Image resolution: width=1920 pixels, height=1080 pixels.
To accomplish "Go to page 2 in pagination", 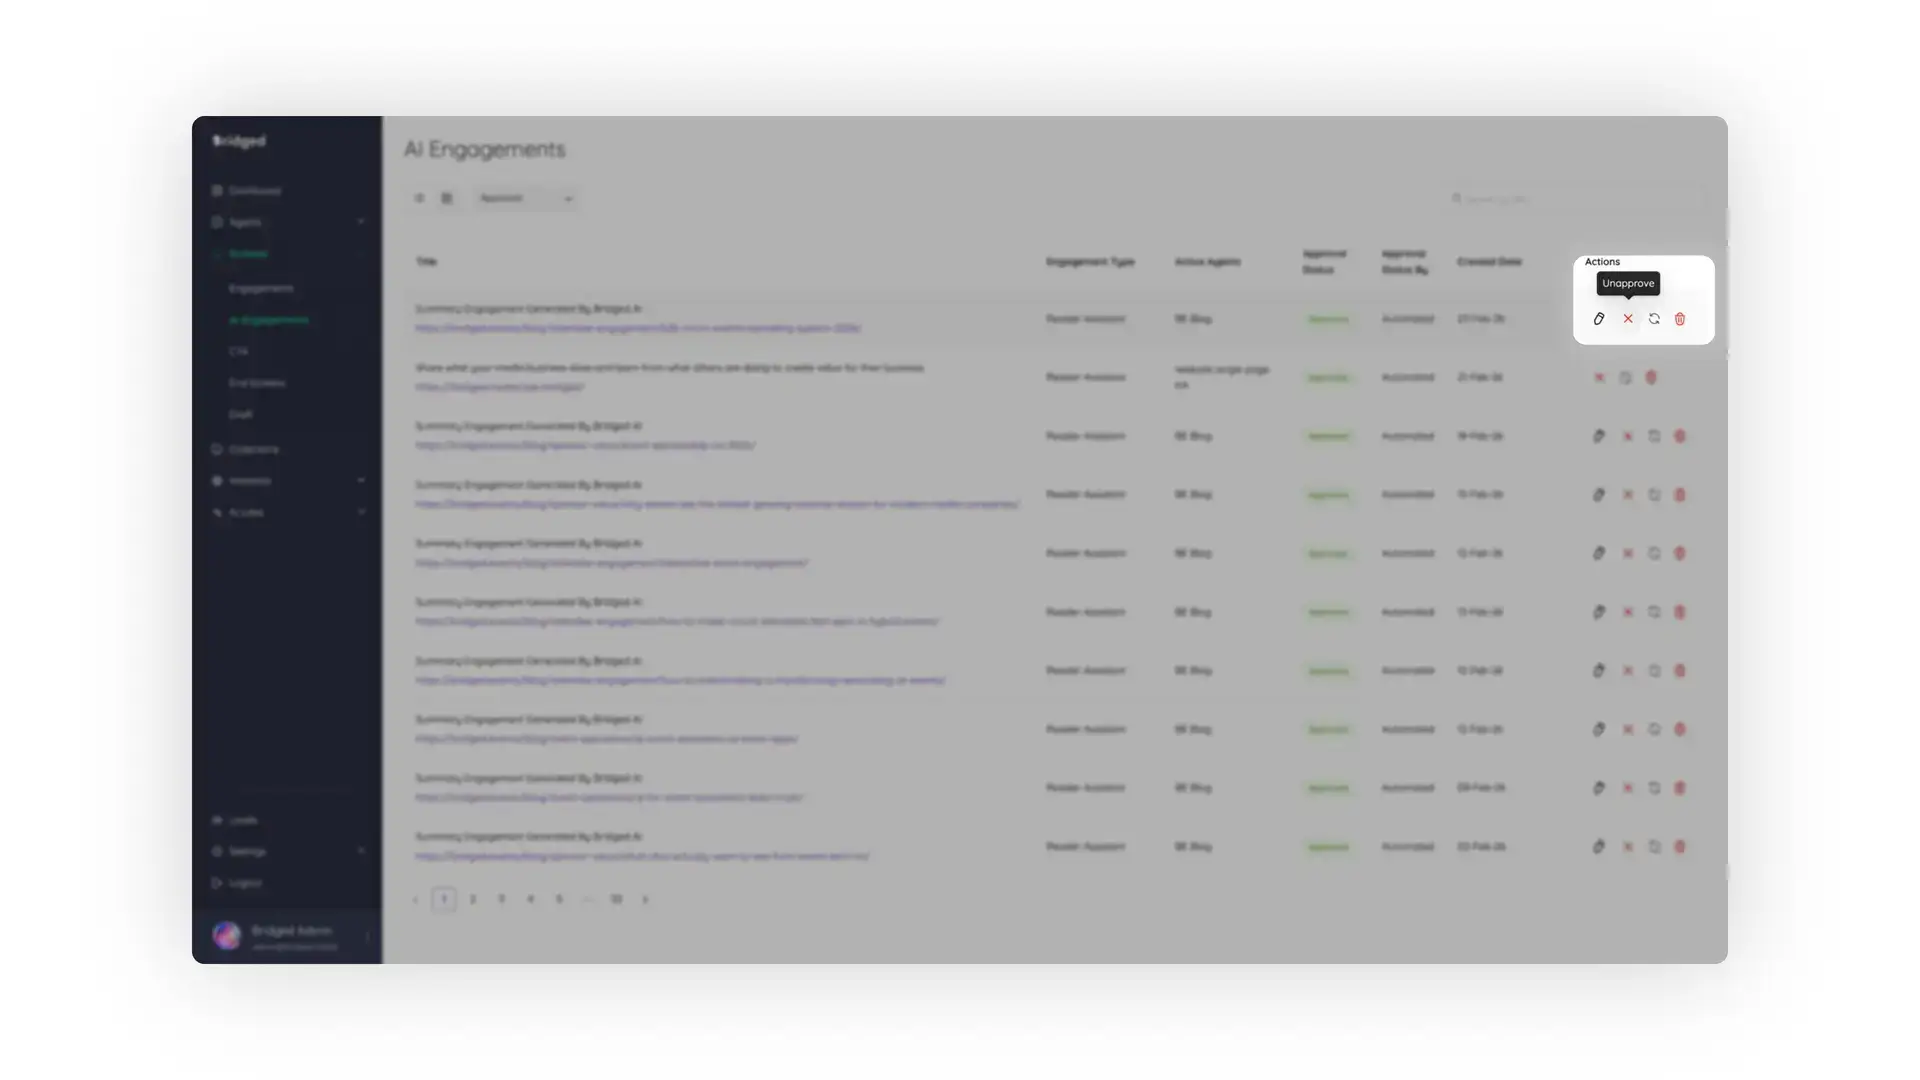I will click(x=473, y=899).
